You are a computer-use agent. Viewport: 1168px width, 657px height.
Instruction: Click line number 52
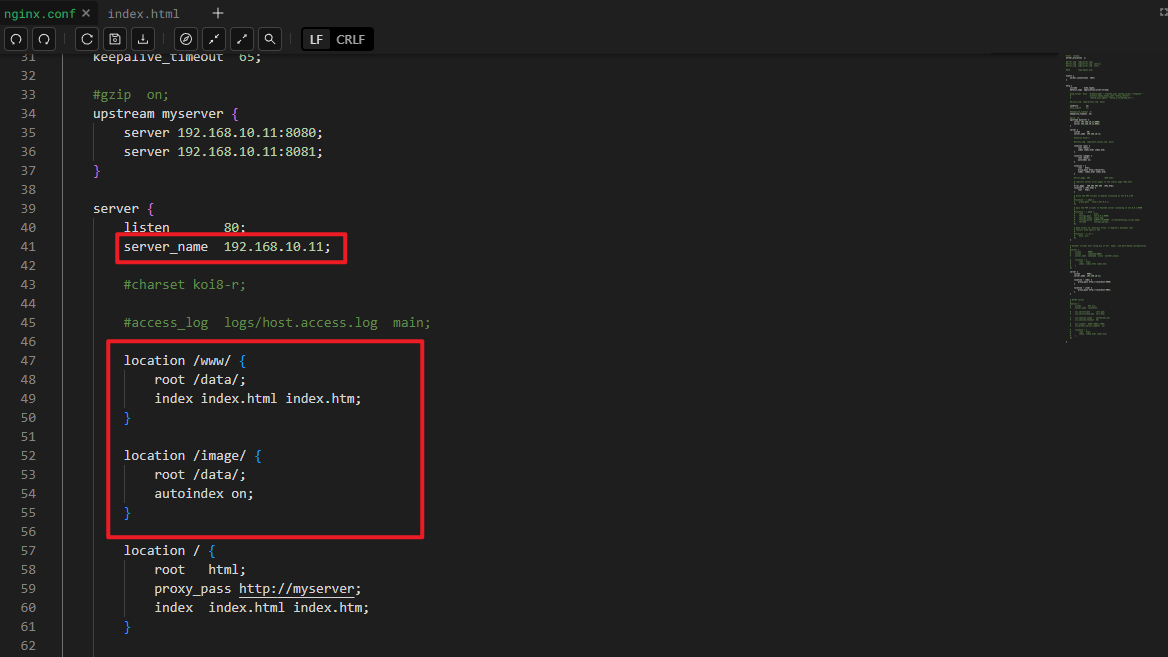click(28, 455)
